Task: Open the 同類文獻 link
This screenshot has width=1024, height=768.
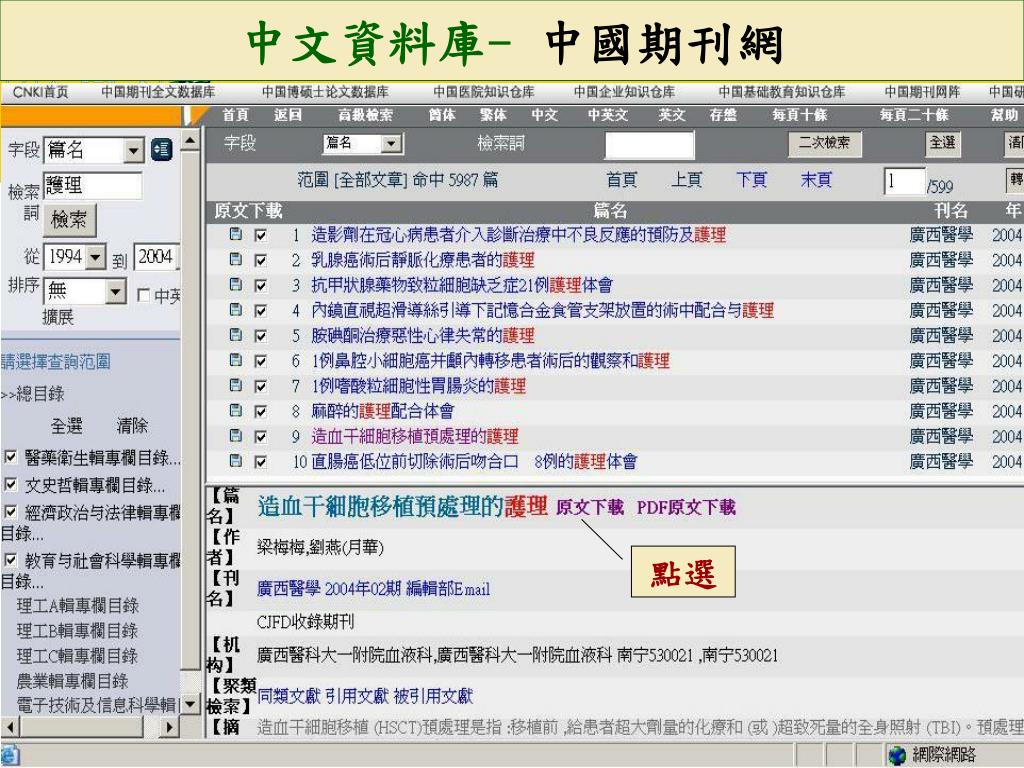Action: tap(289, 696)
